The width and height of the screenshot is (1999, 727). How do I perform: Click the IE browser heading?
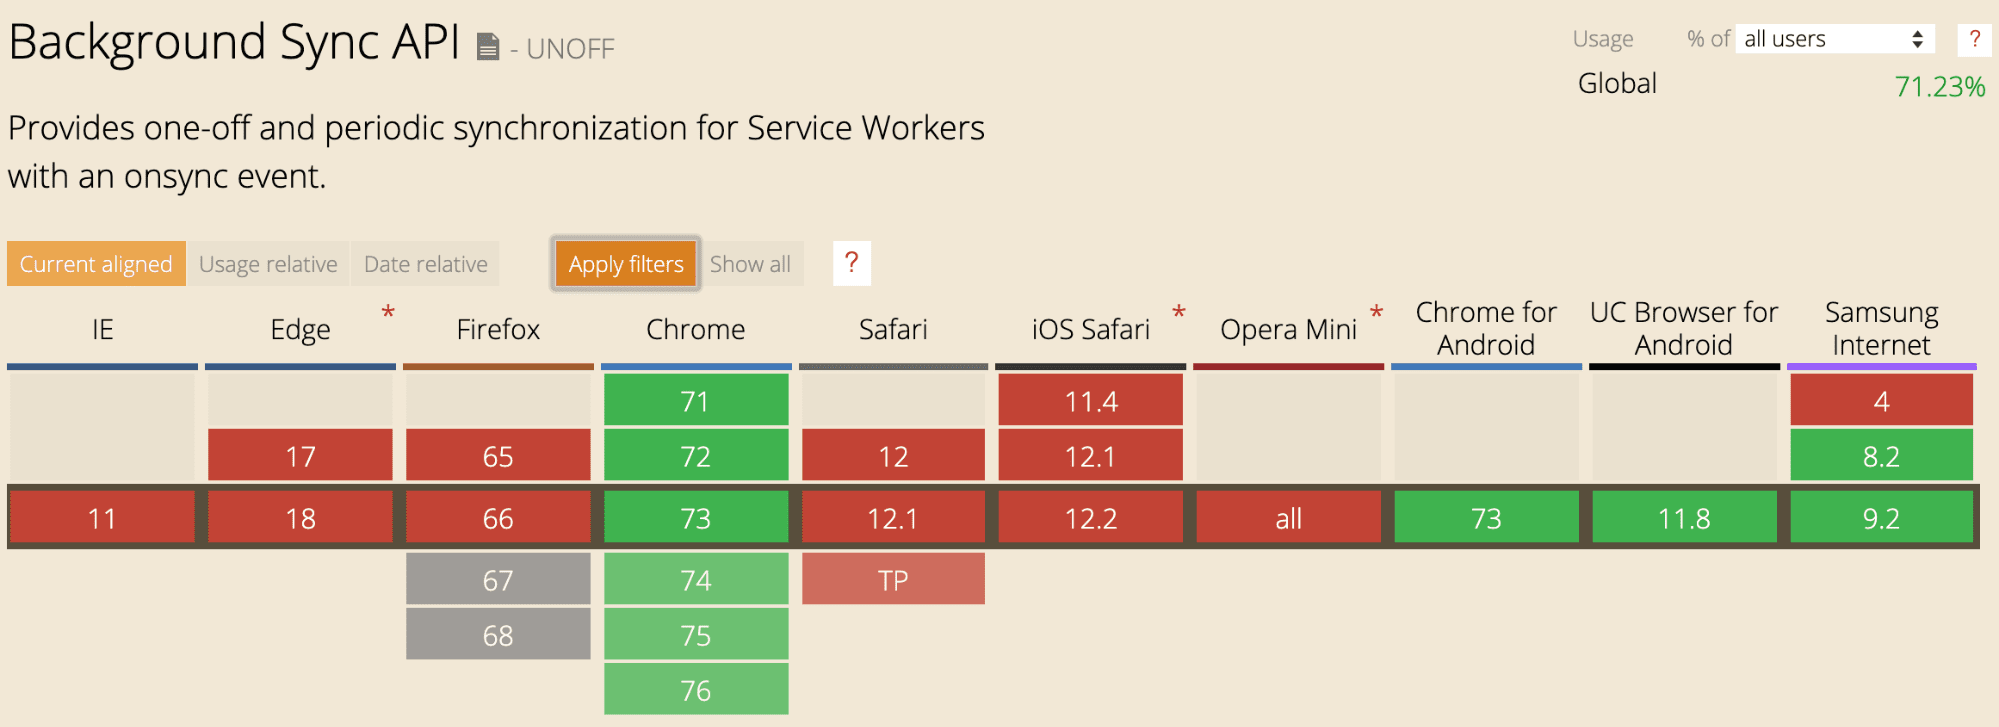102,329
